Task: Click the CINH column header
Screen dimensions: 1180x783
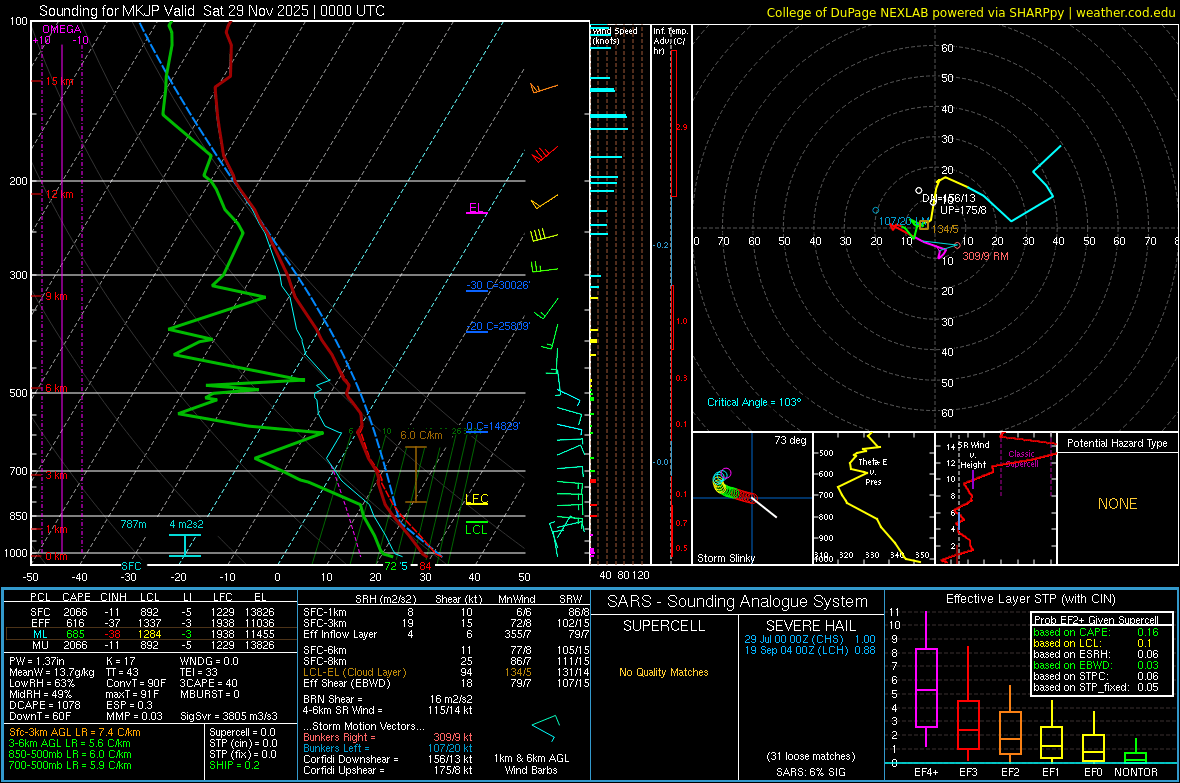Action: (114, 597)
